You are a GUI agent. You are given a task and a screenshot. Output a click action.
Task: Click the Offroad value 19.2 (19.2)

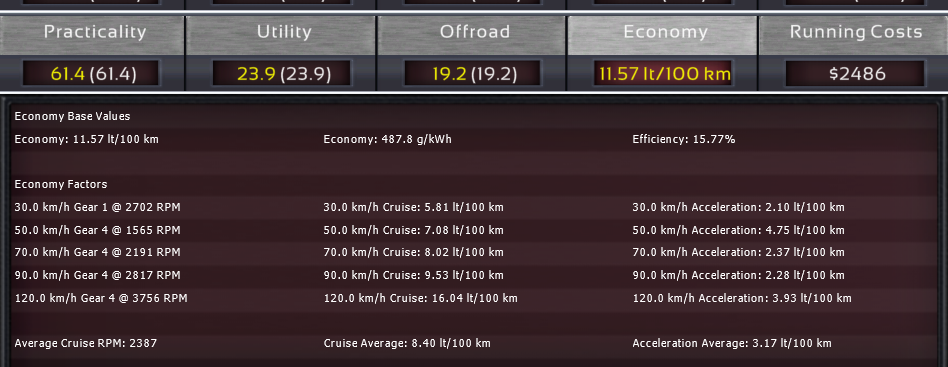click(472, 74)
